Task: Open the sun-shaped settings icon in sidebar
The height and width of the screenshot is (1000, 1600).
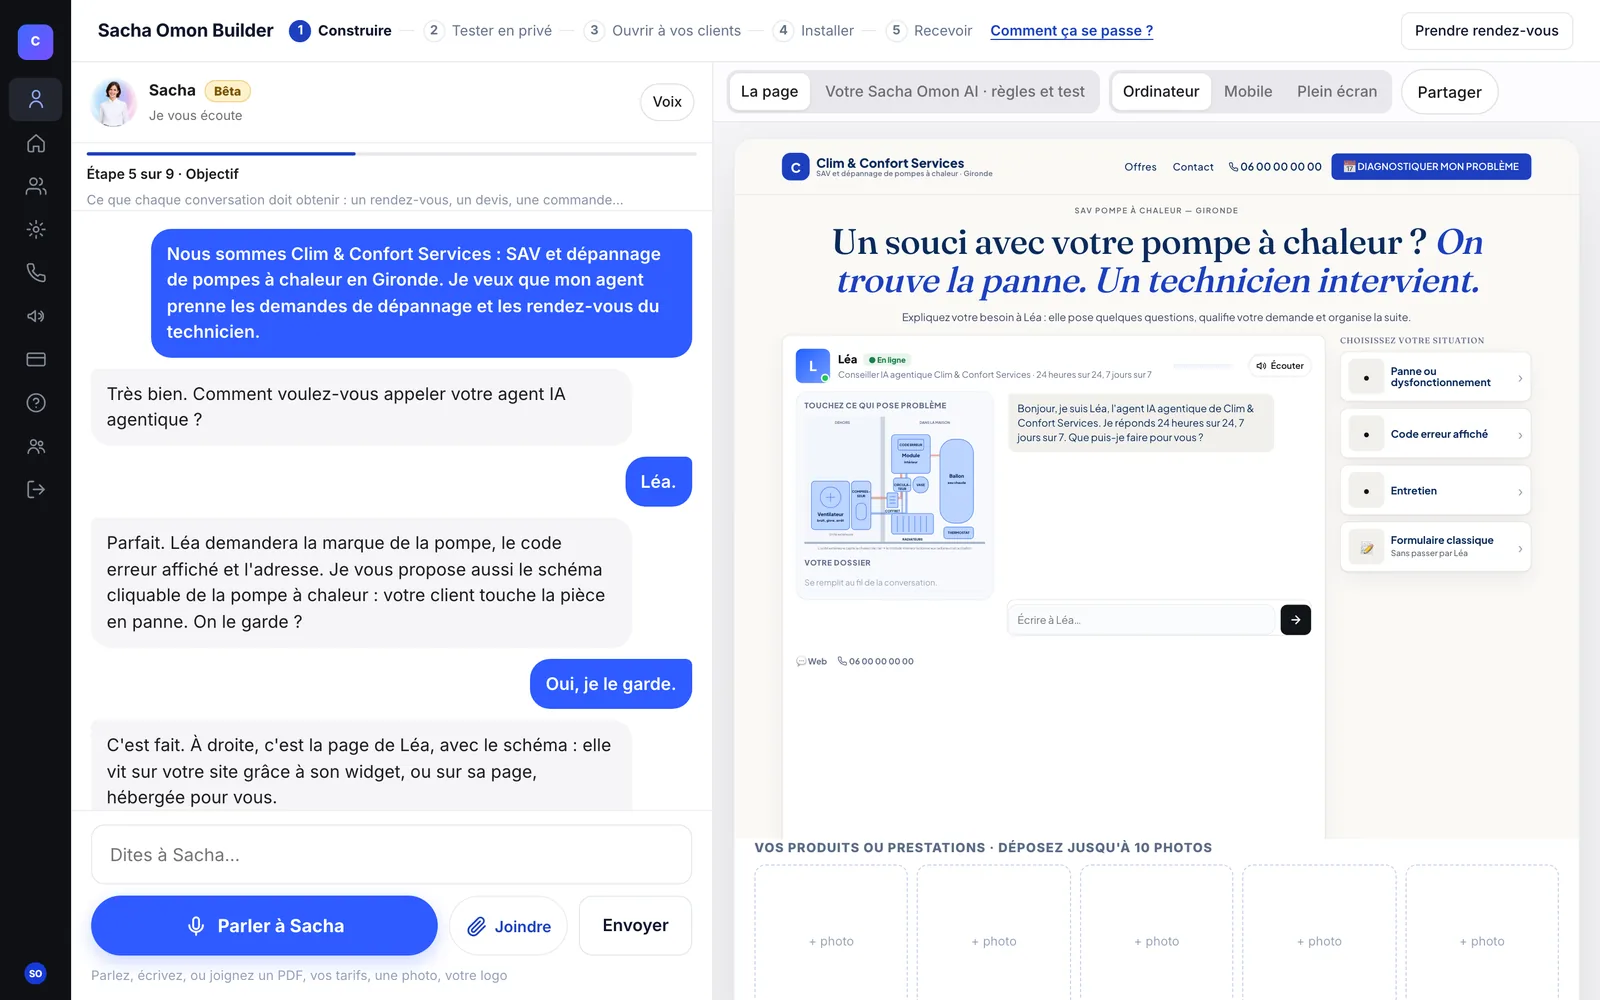Action: 36,229
